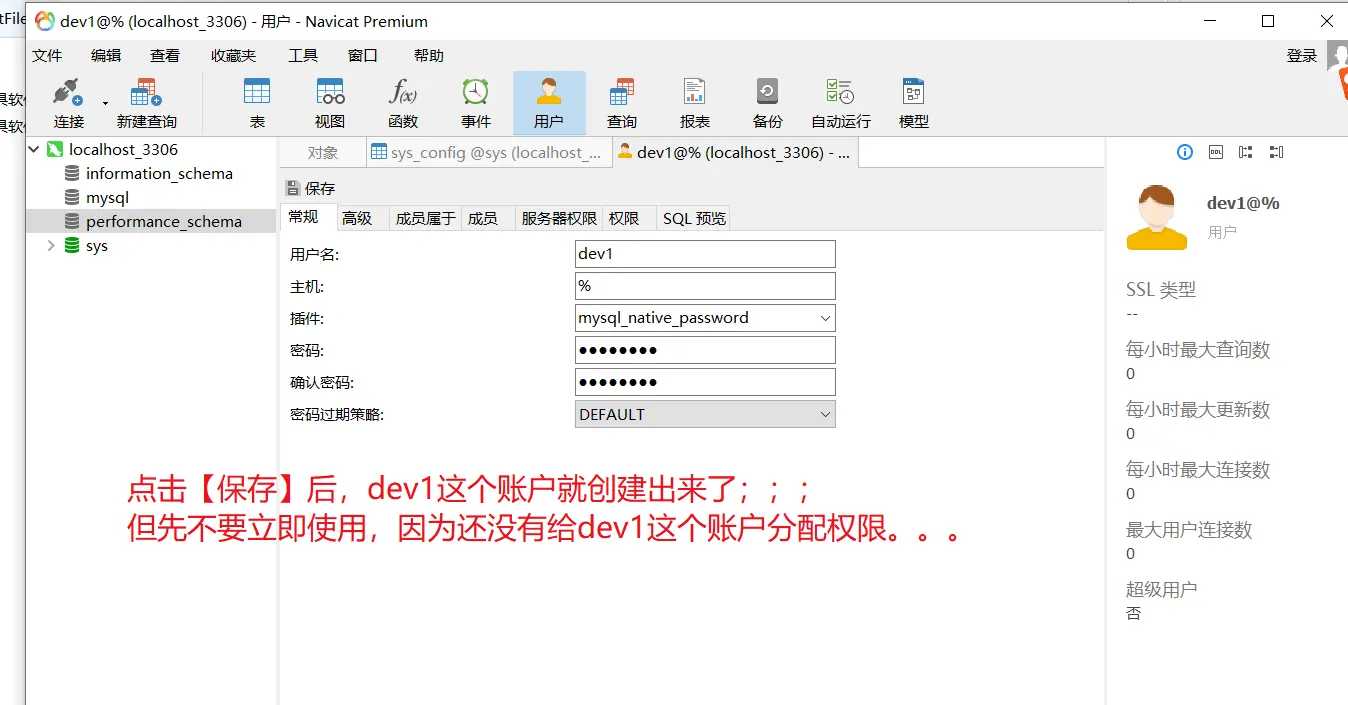This screenshot has width=1348, height=705.
Task: Open the View objects toolbar icon
Action: coord(330,103)
